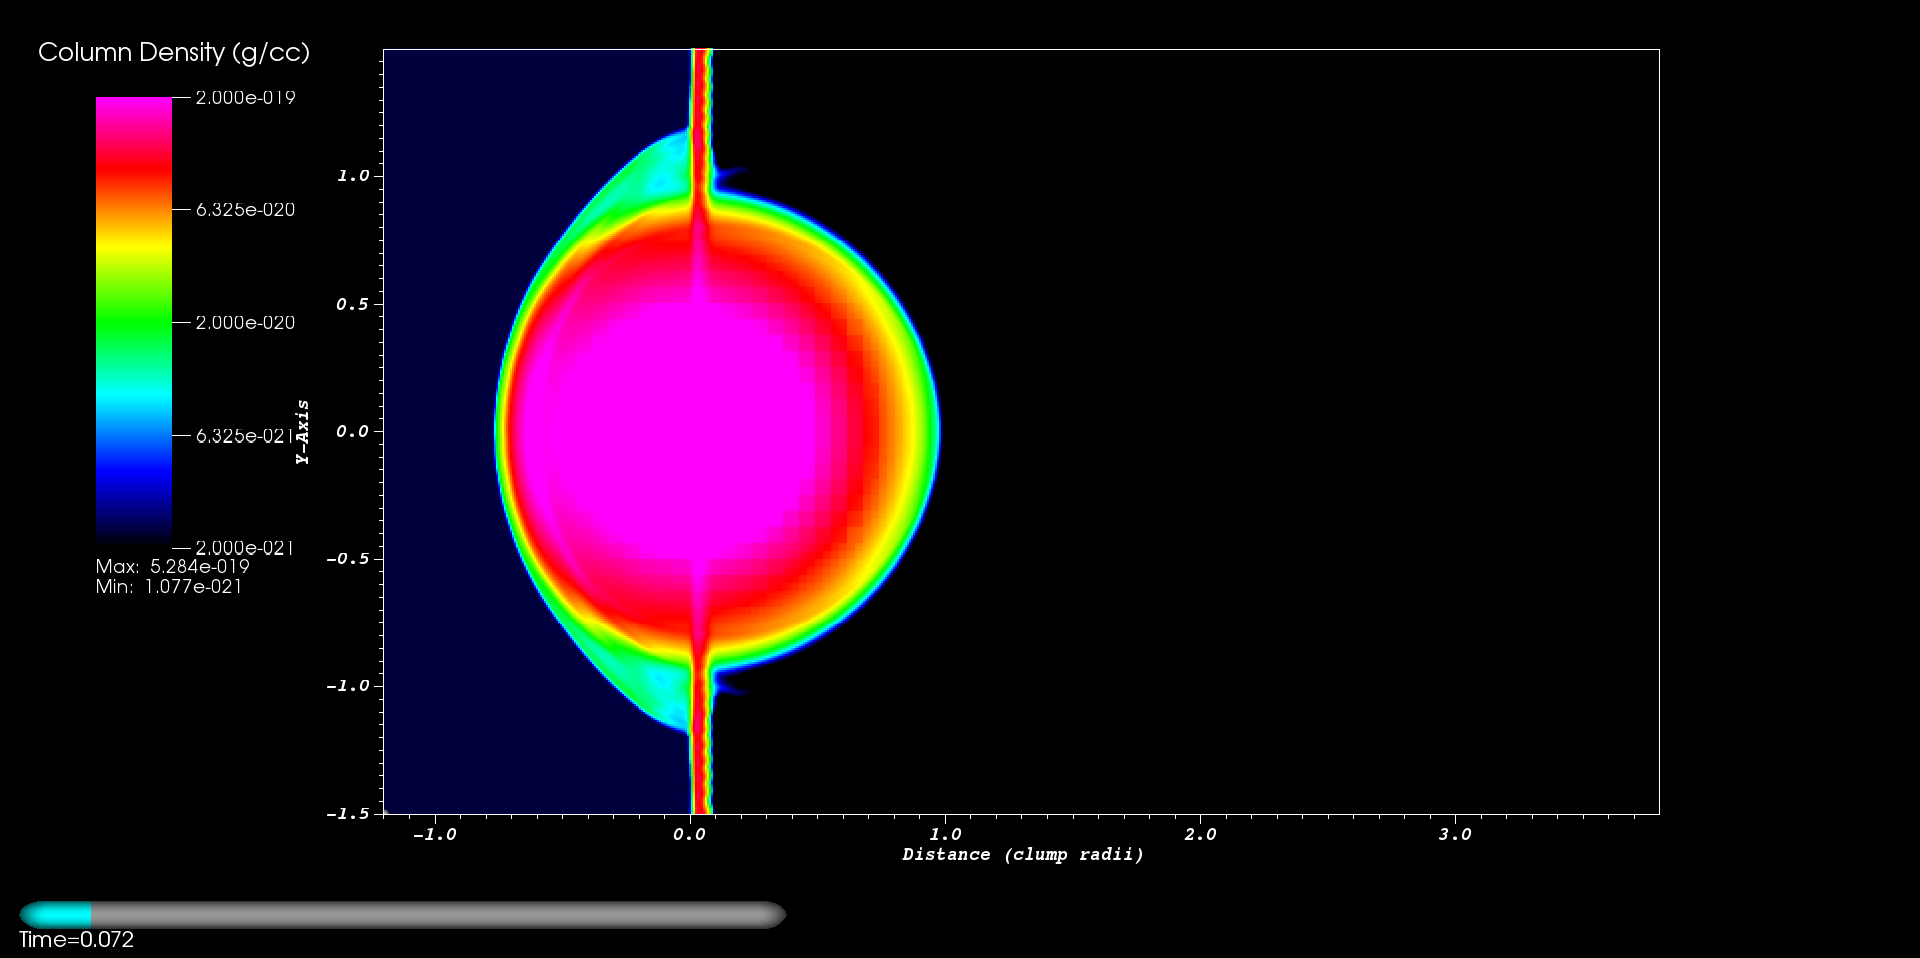Click the Time=0.072 label

[x=77, y=940]
